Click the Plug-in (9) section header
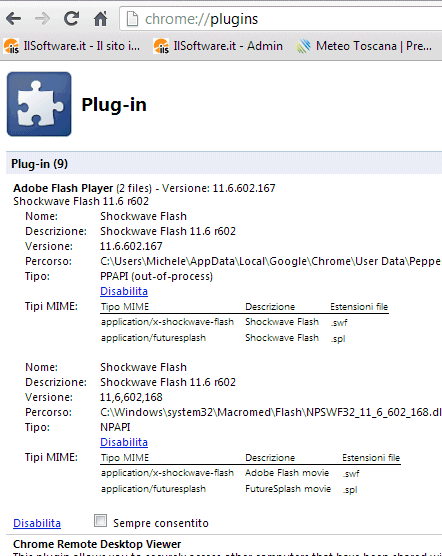This screenshot has height=556, width=442. (224, 163)
